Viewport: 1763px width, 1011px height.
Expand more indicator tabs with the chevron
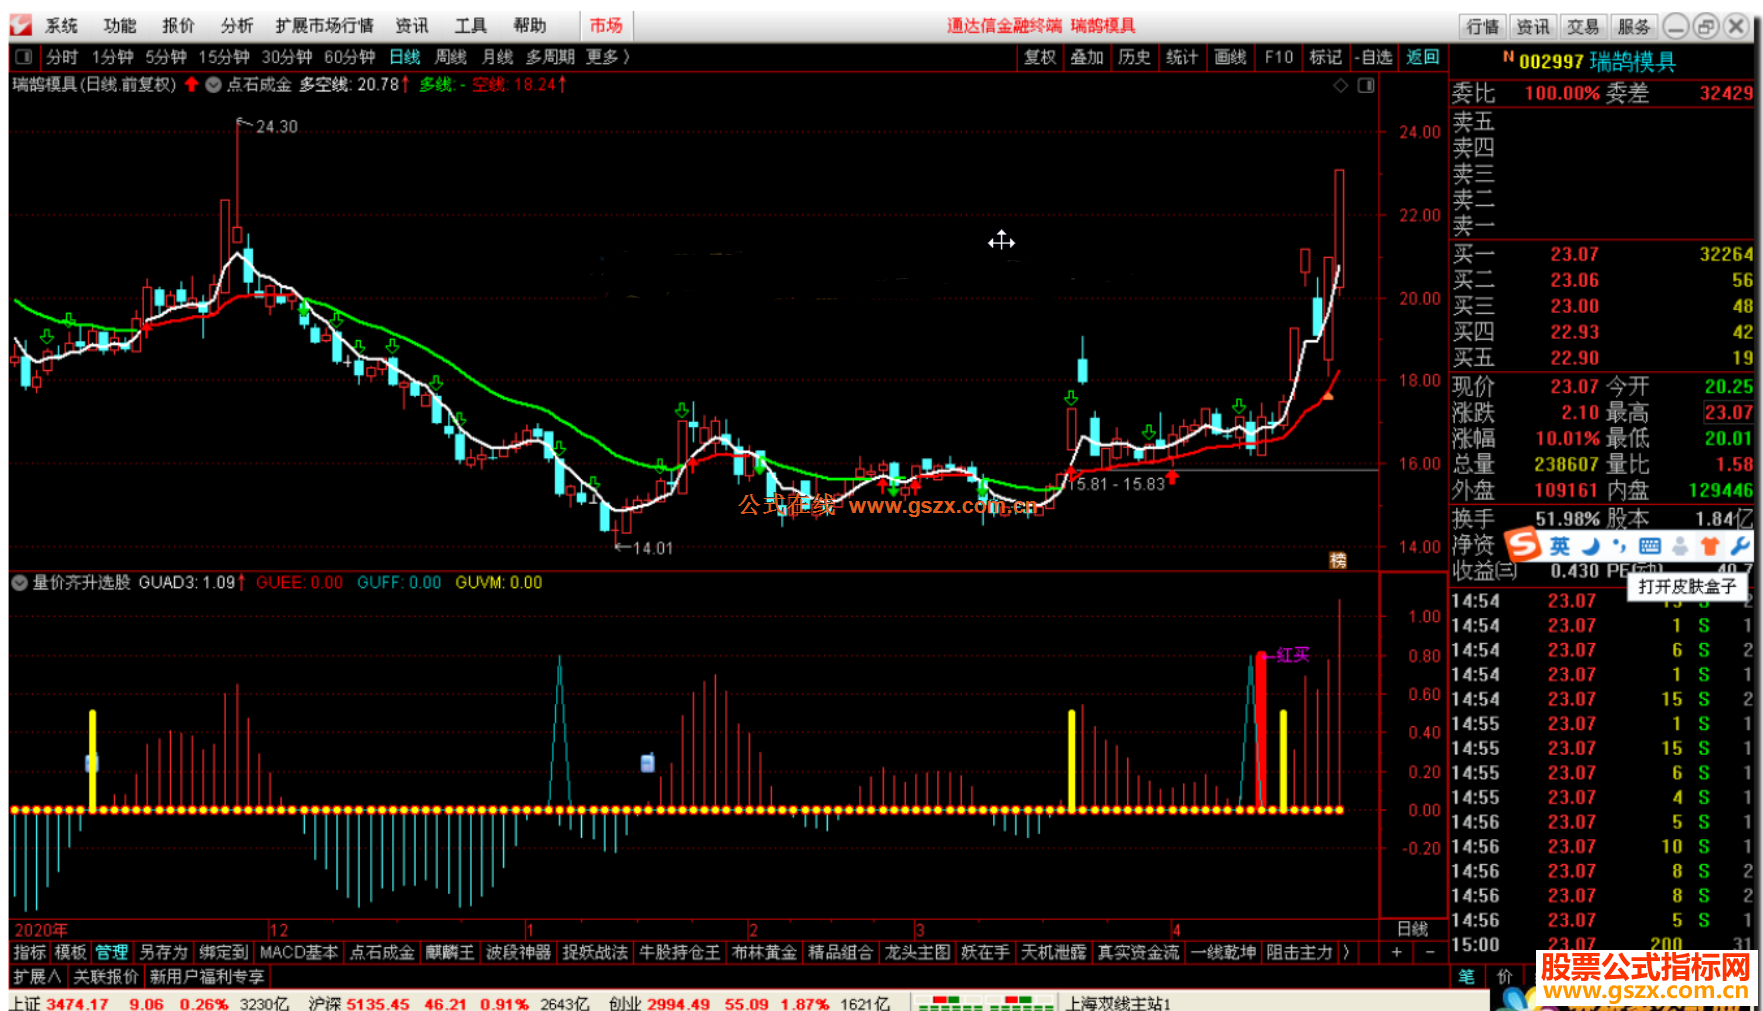[1346, 952]
